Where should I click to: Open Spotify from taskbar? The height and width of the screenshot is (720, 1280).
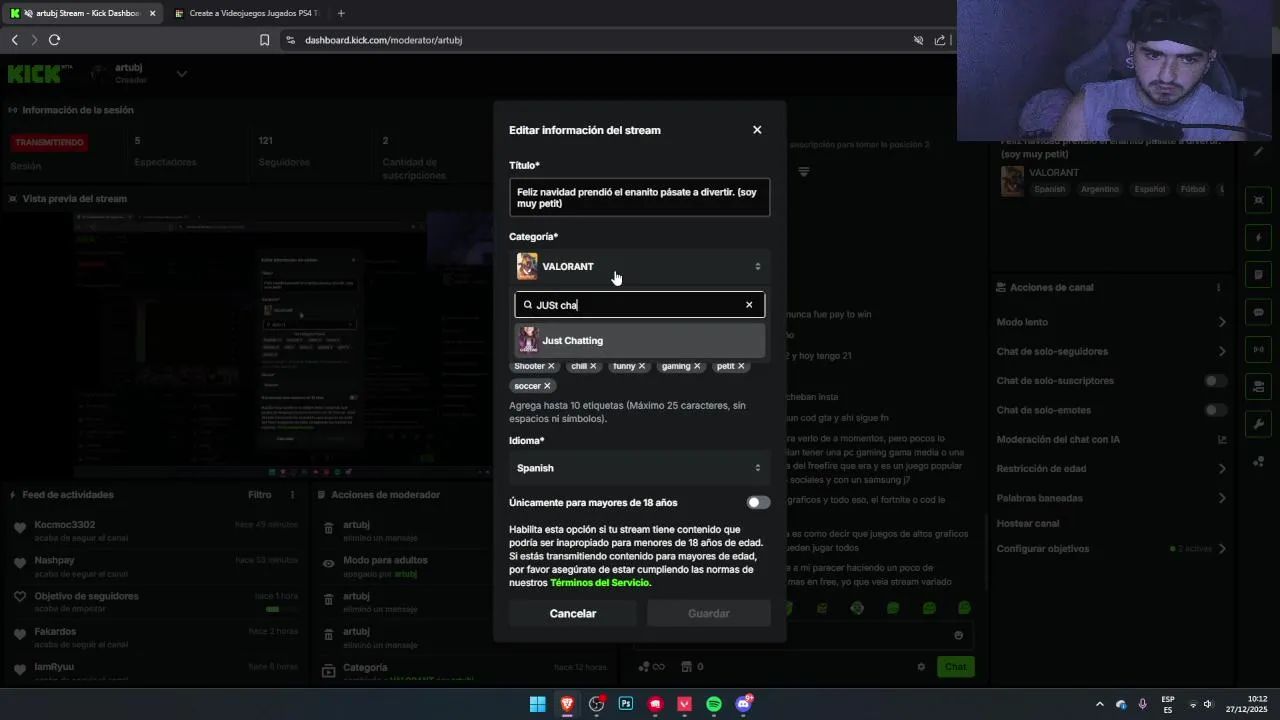point(714,704)
